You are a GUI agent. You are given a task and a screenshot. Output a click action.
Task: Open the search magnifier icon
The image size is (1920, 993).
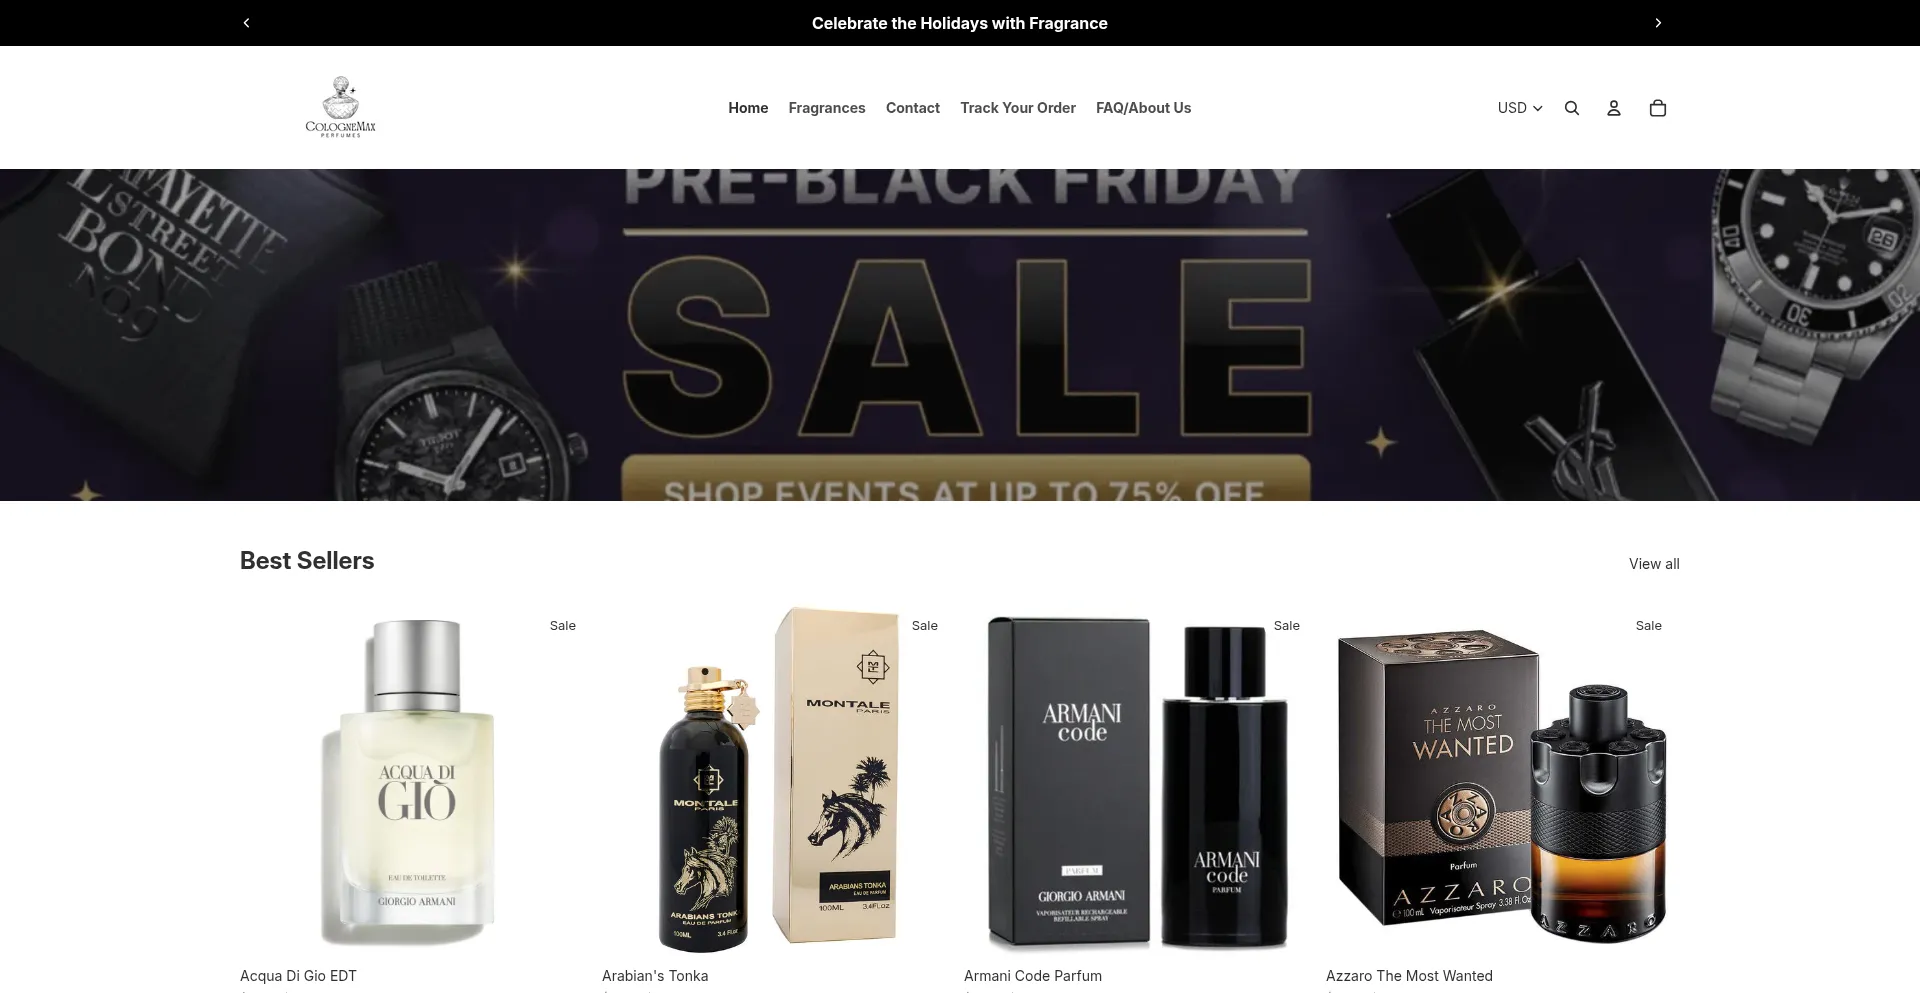click(x=1572, y=108)
